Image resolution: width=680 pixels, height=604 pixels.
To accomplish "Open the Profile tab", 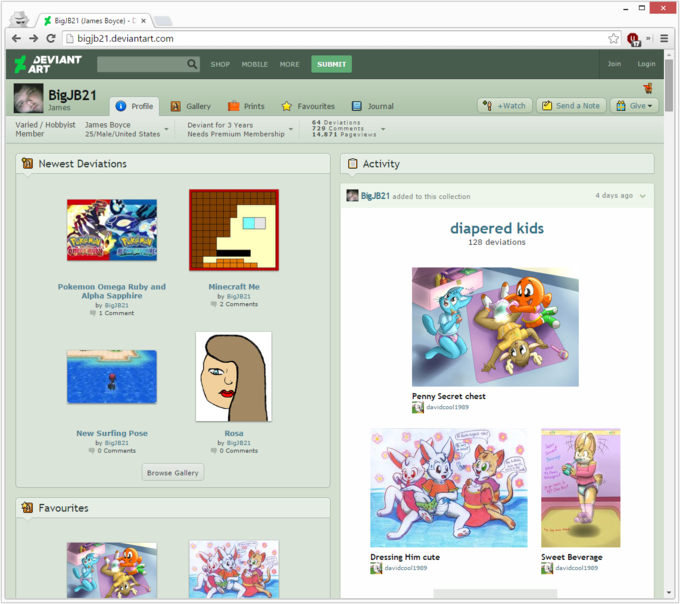I will 134,106.
